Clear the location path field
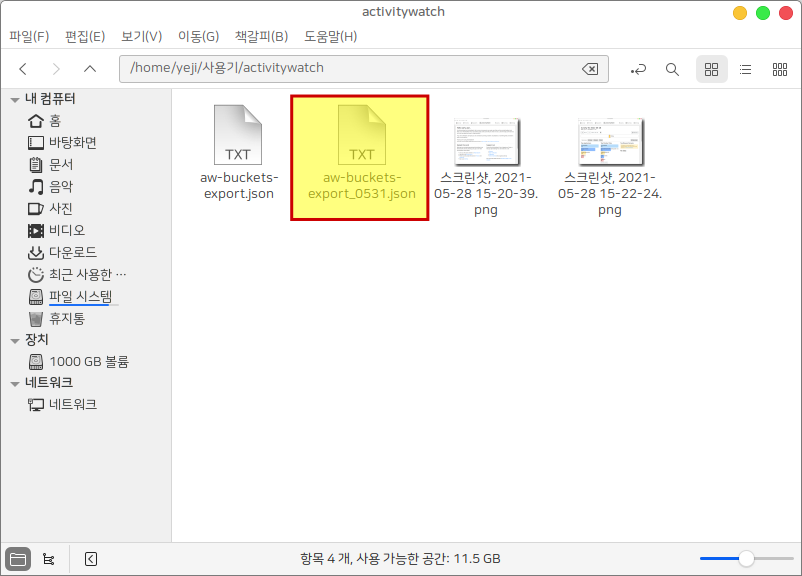This screenshot has height=576, width=802. pos(590,69)
